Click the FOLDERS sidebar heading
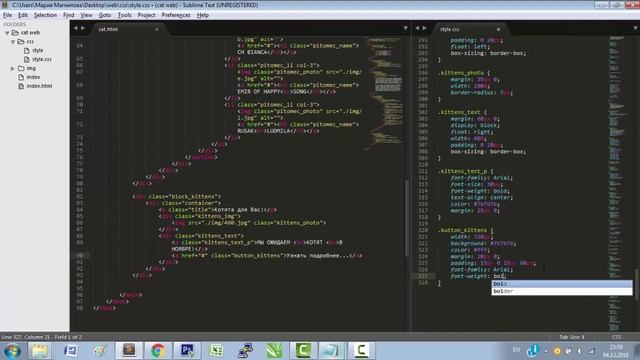 click(x=15, y=24)
